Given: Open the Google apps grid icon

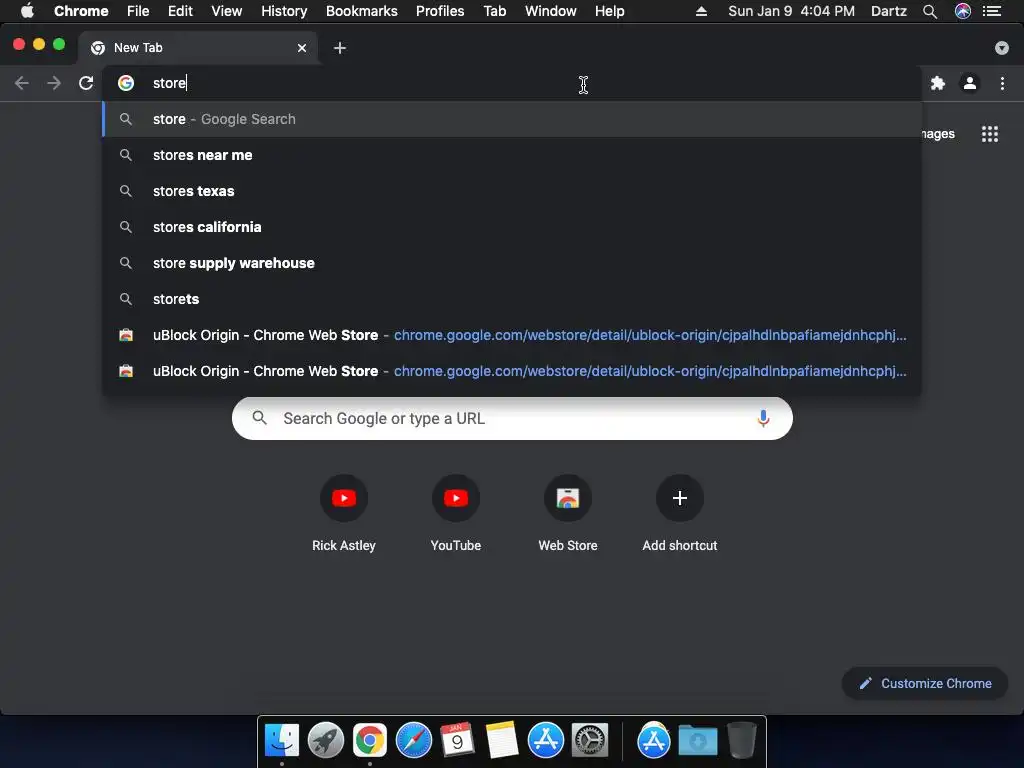Looking at the screenshot, I should (x=990, y=134).
